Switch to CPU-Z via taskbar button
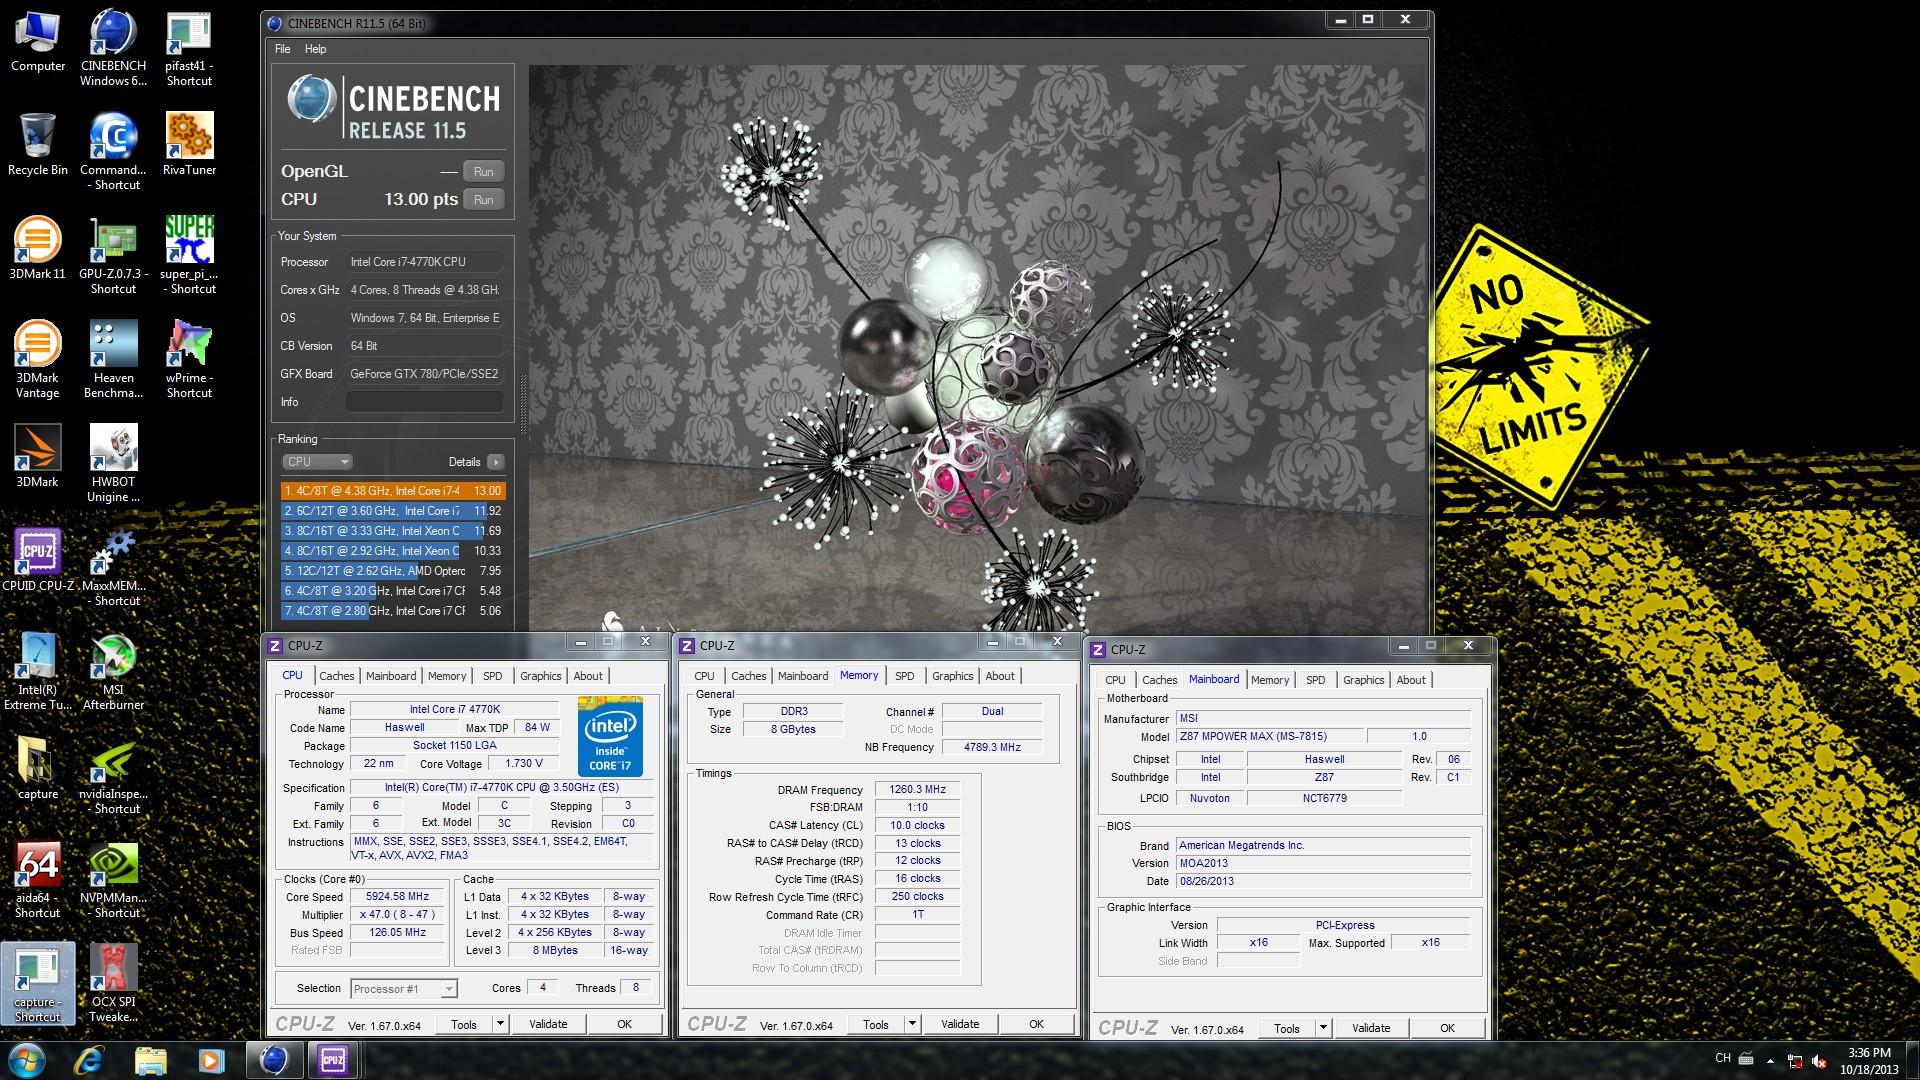 point(332,1060)
